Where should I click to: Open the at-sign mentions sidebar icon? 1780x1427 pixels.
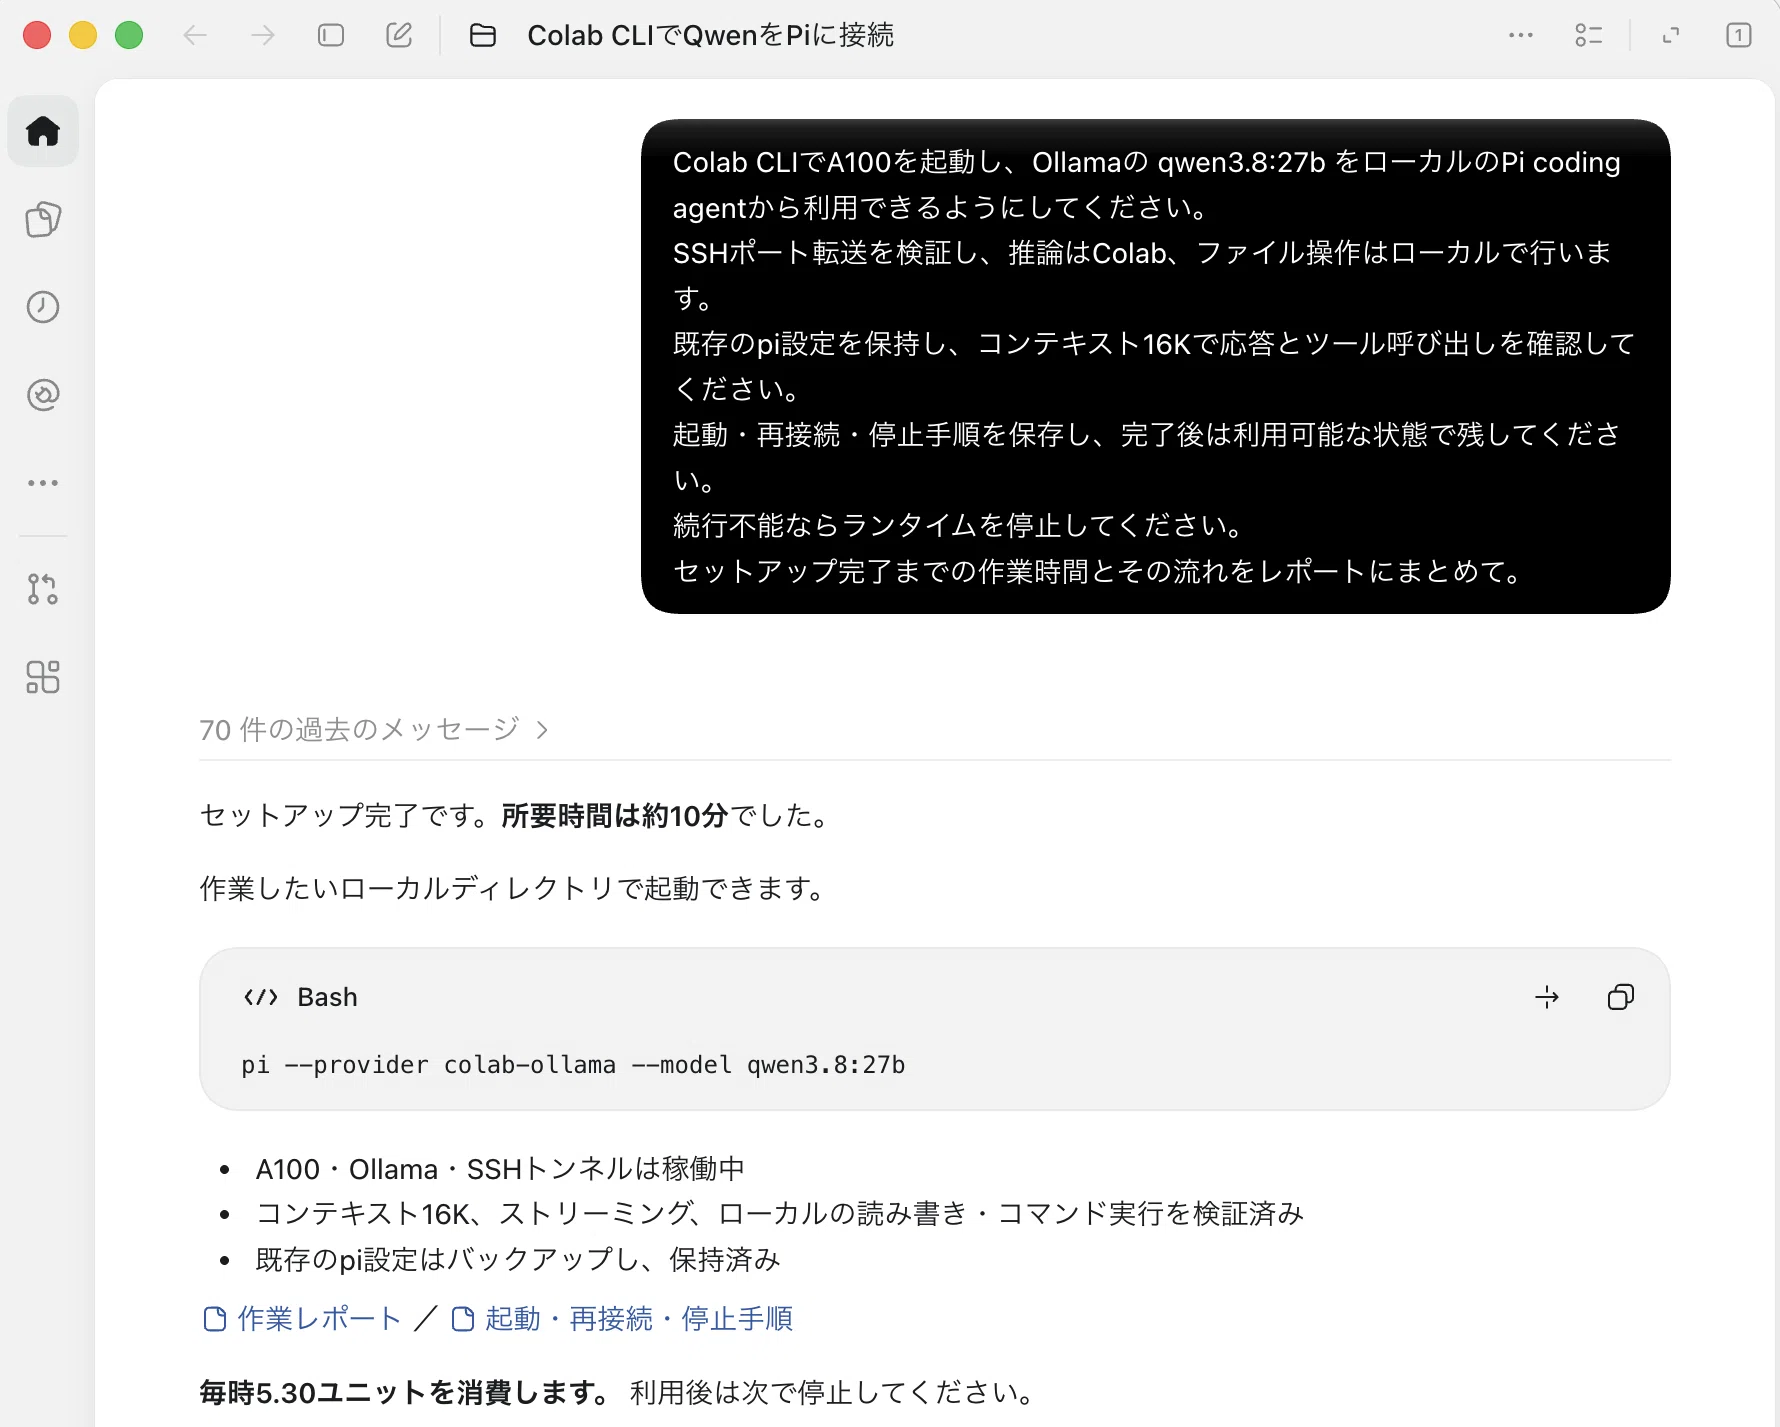[x=43, y=395]
